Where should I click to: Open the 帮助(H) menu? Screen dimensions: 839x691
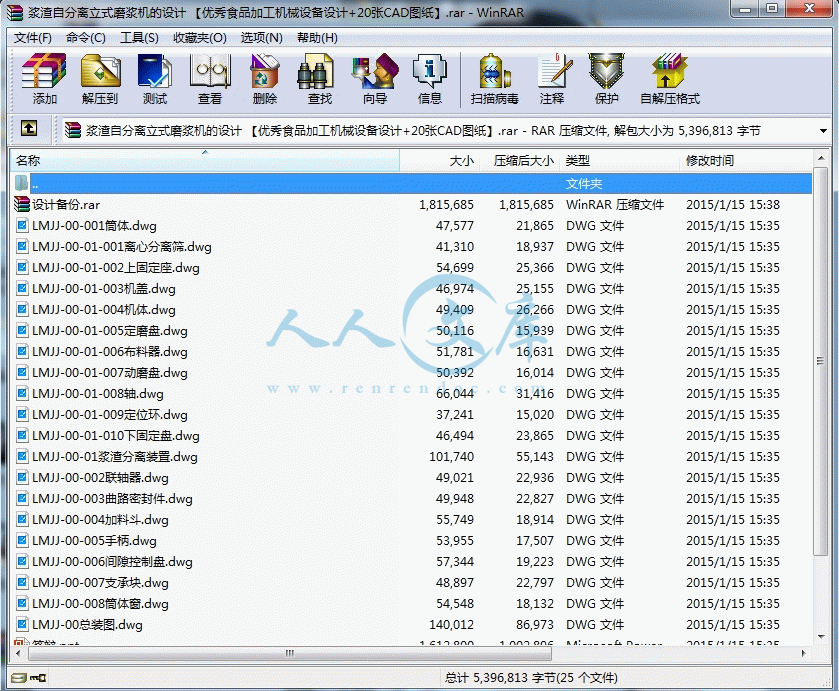[x=317, y=38]
